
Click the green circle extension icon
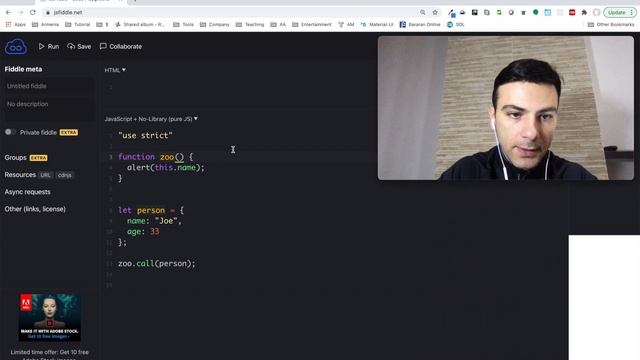(x=536, y=13)
